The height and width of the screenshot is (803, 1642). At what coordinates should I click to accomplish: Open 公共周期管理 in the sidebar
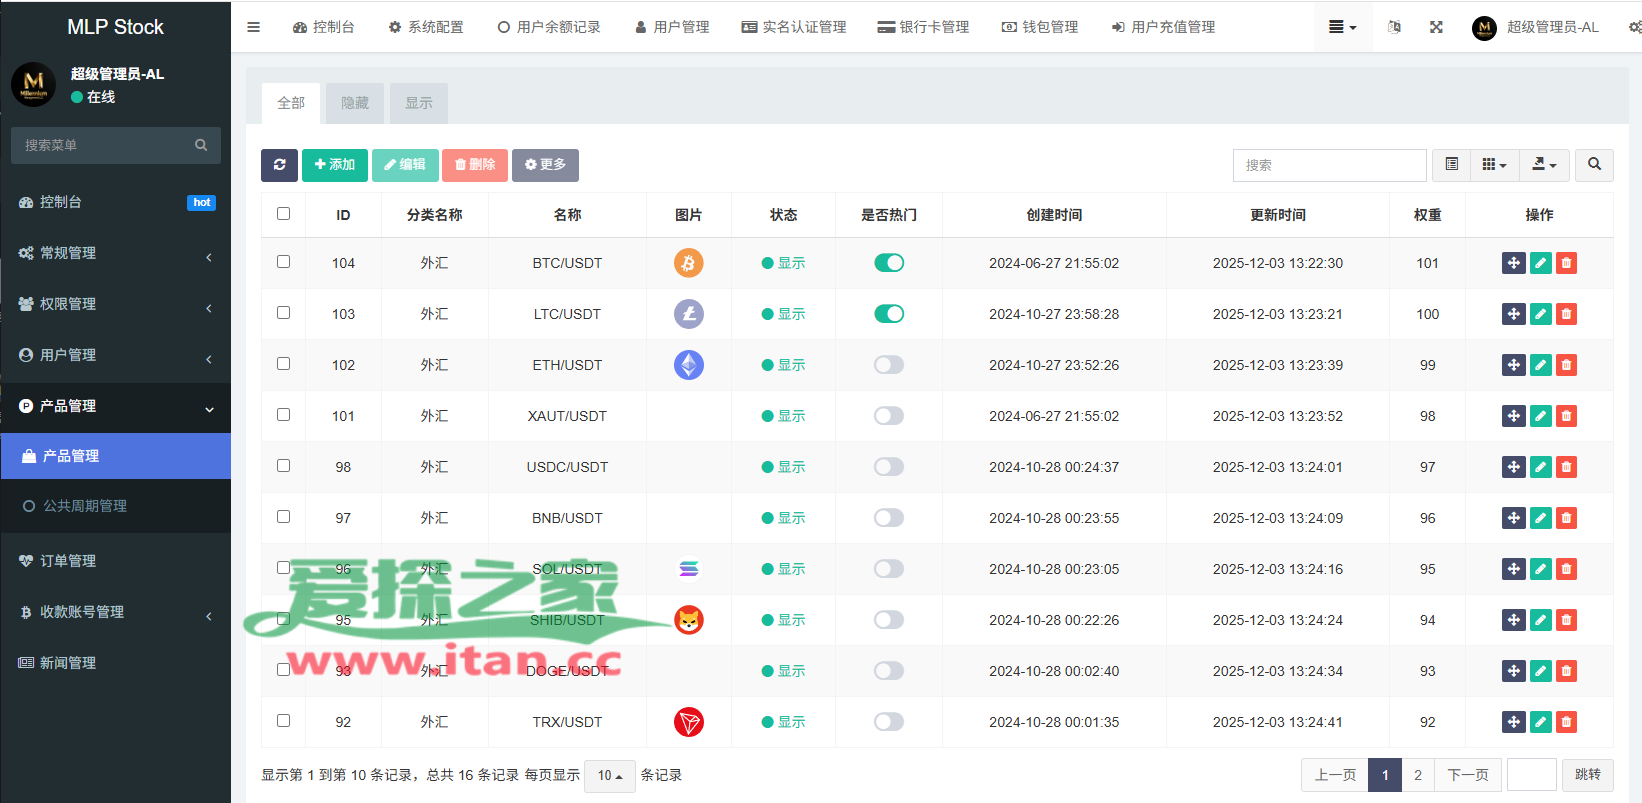pos(85,506)
